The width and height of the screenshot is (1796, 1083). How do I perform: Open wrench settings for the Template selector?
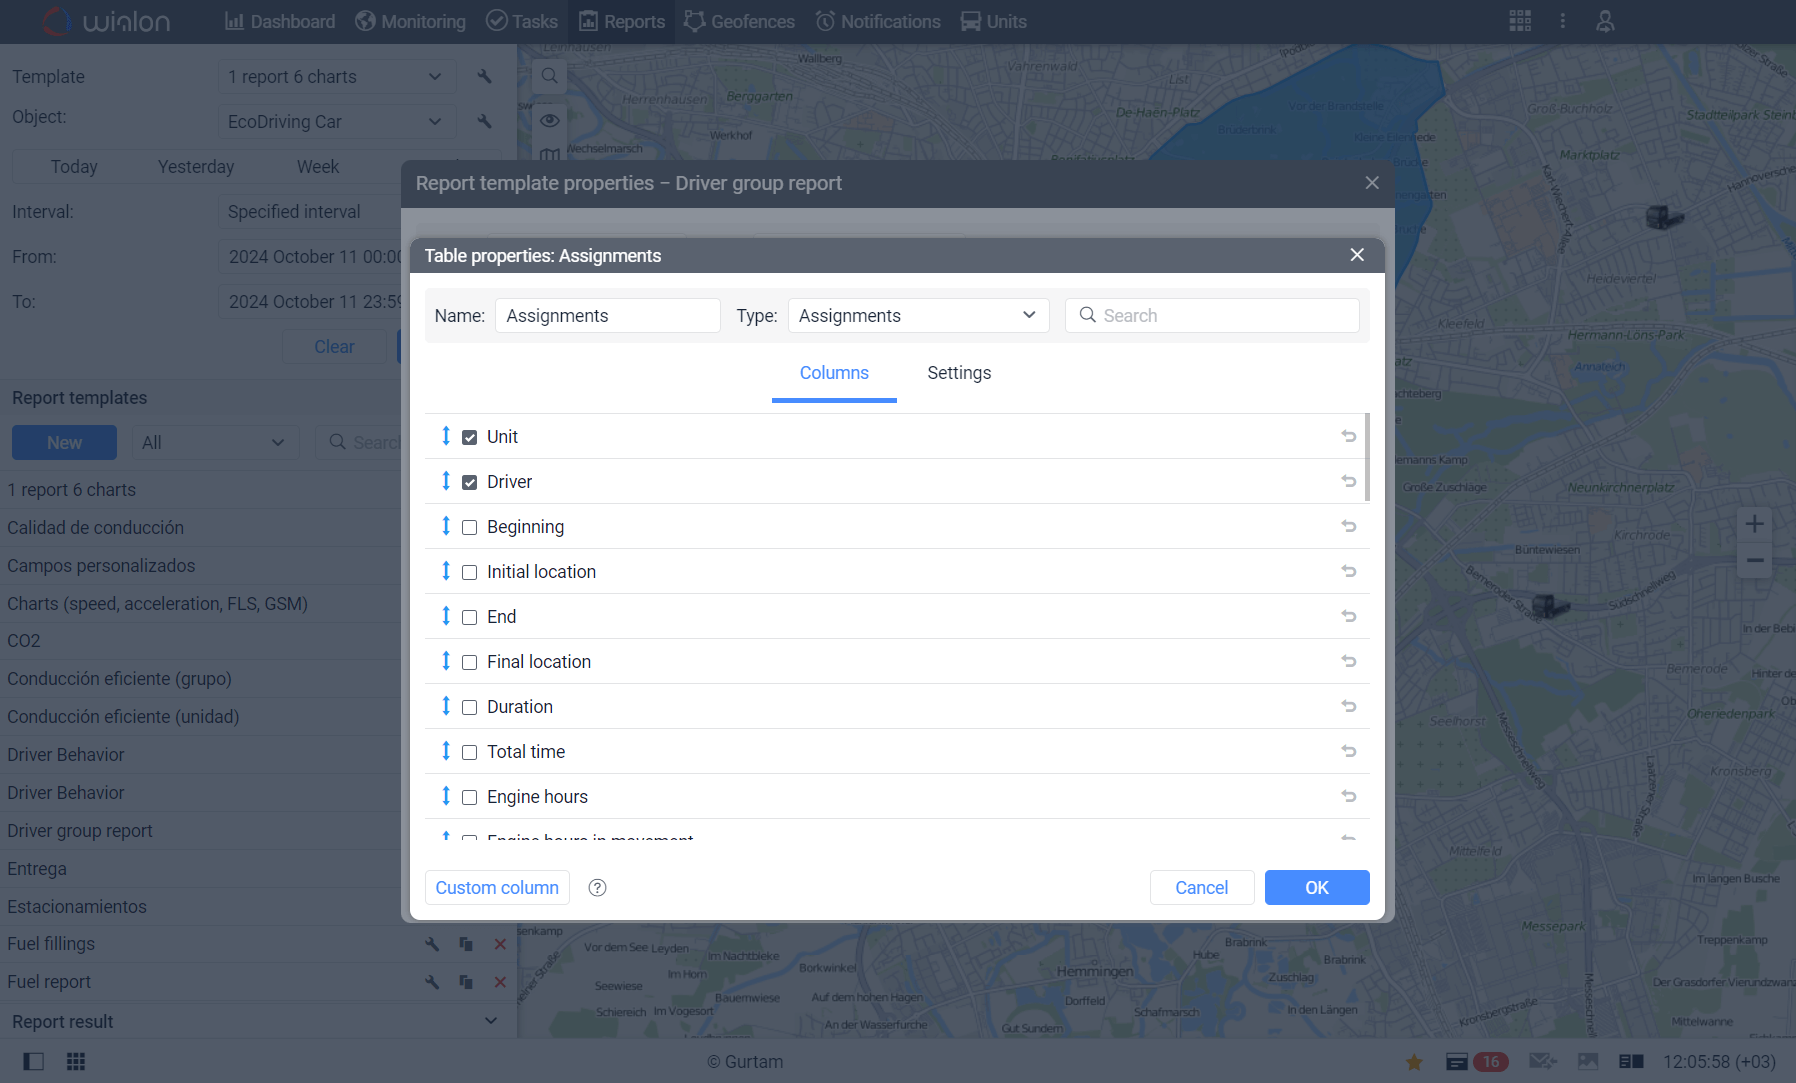[483, 76]
